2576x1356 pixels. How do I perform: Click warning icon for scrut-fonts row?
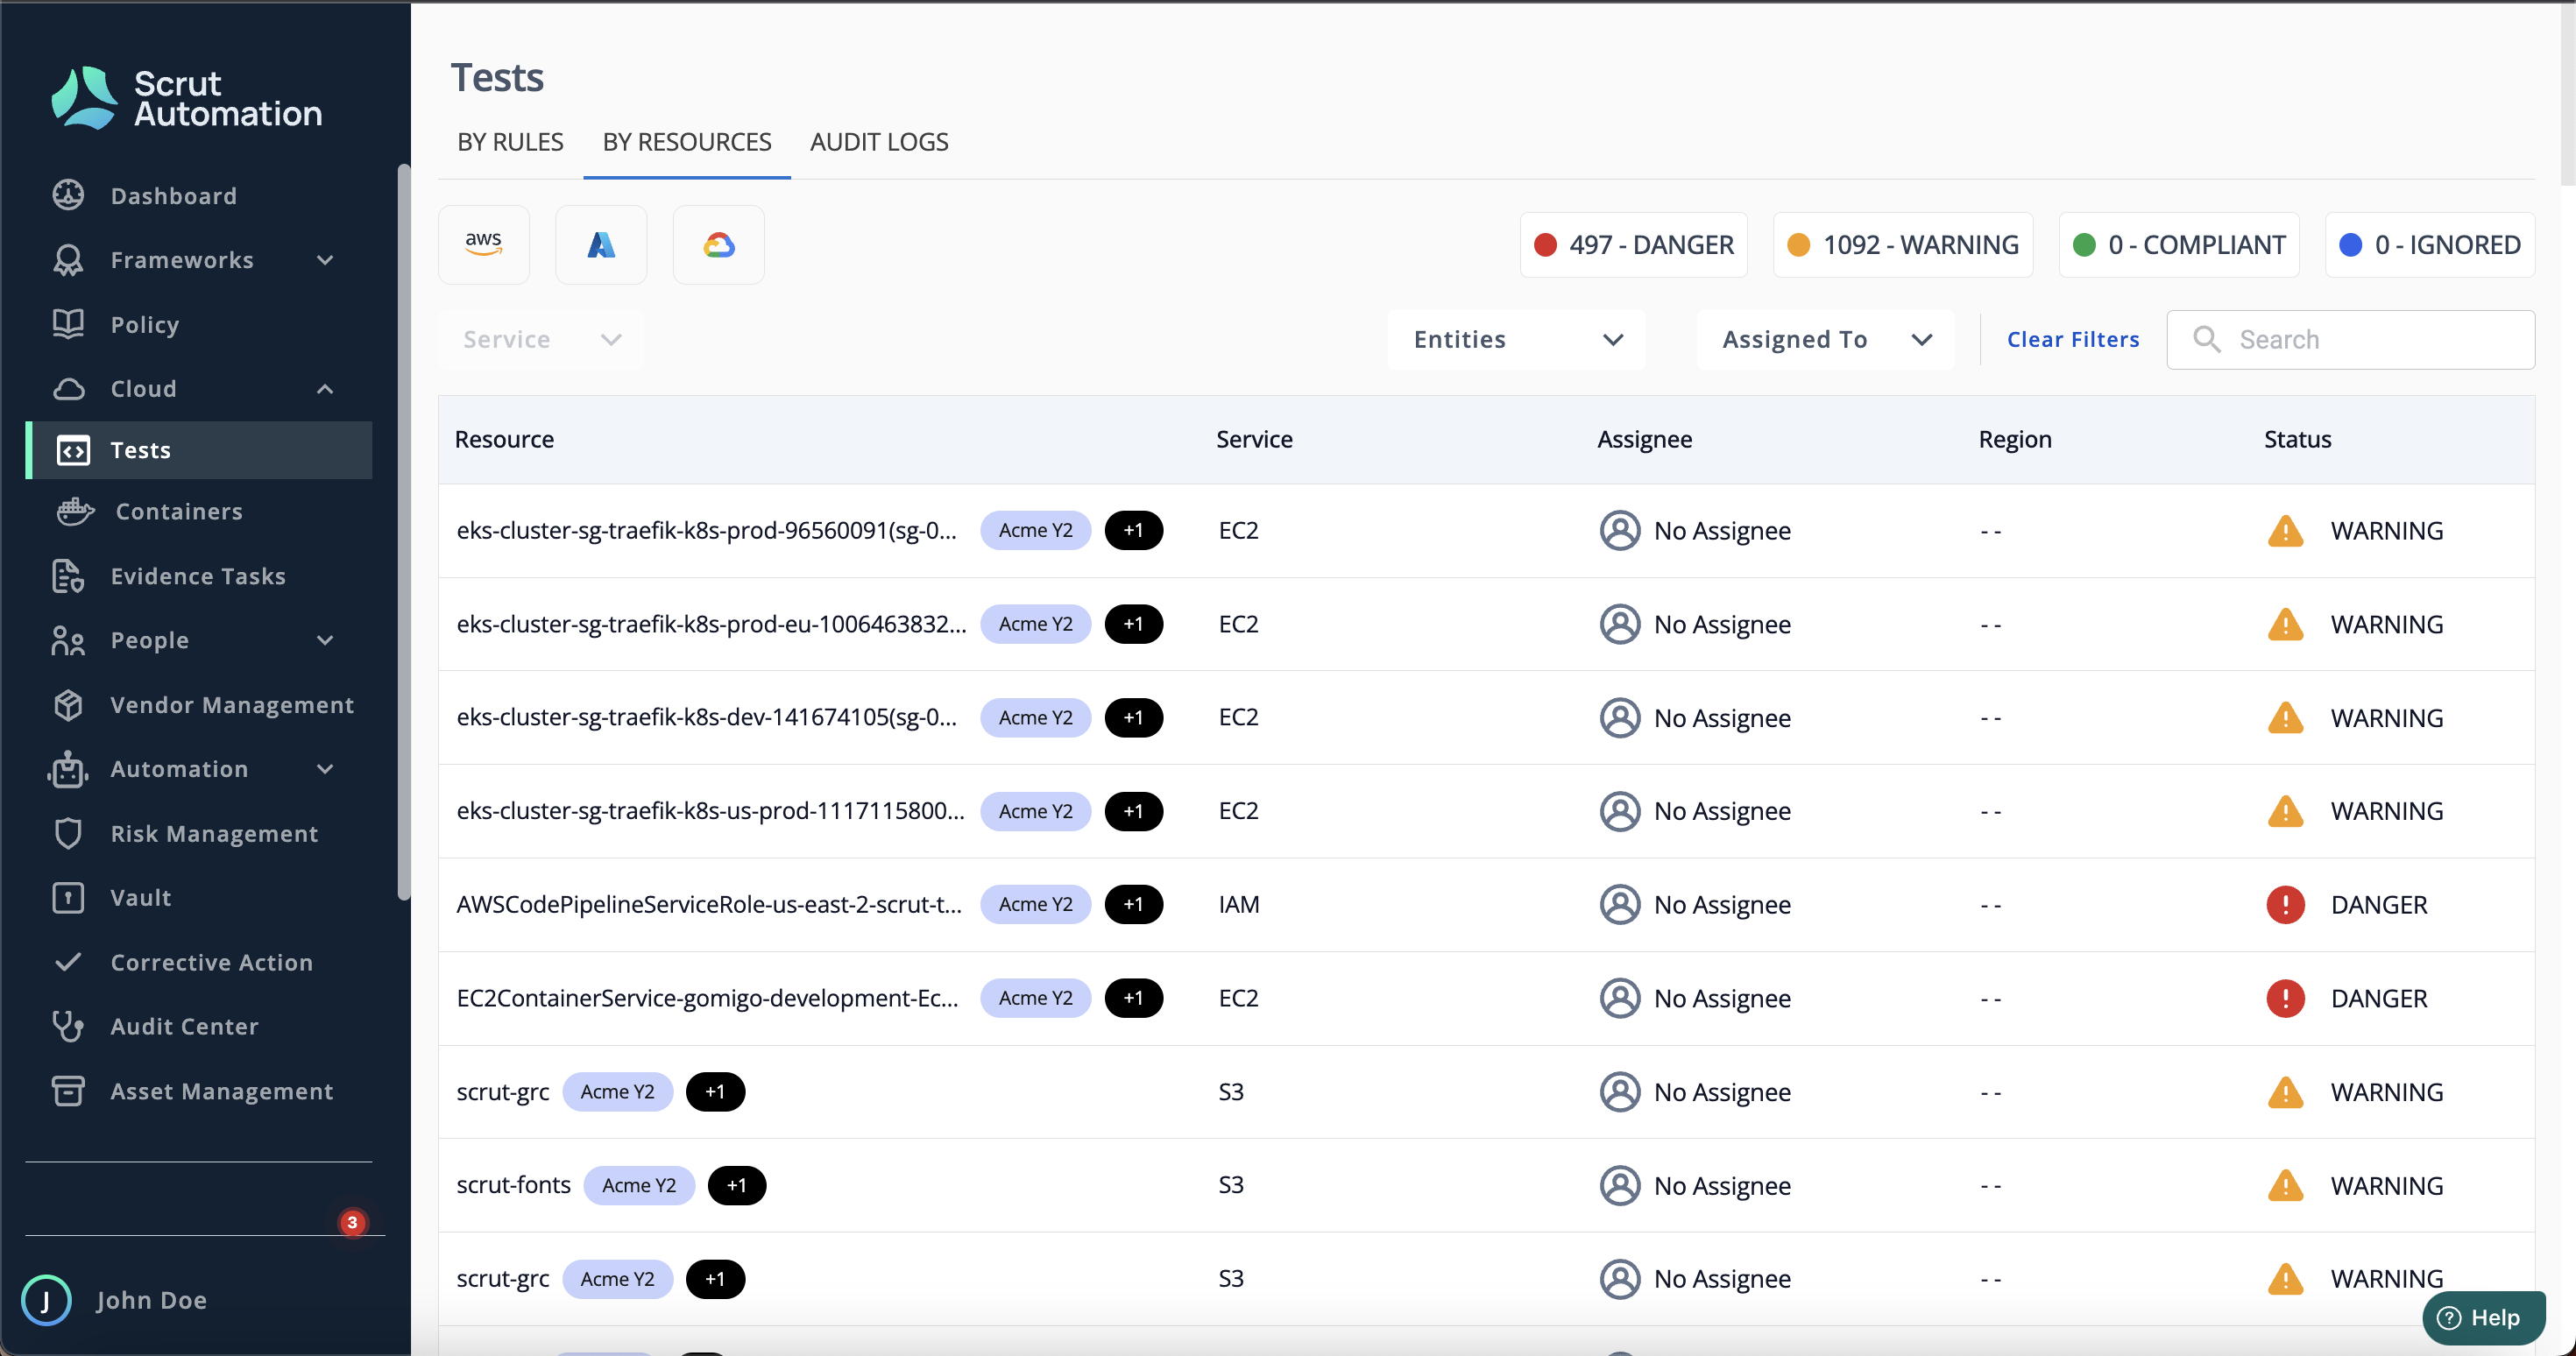pyautogui.click(x=2285, y=1185)
